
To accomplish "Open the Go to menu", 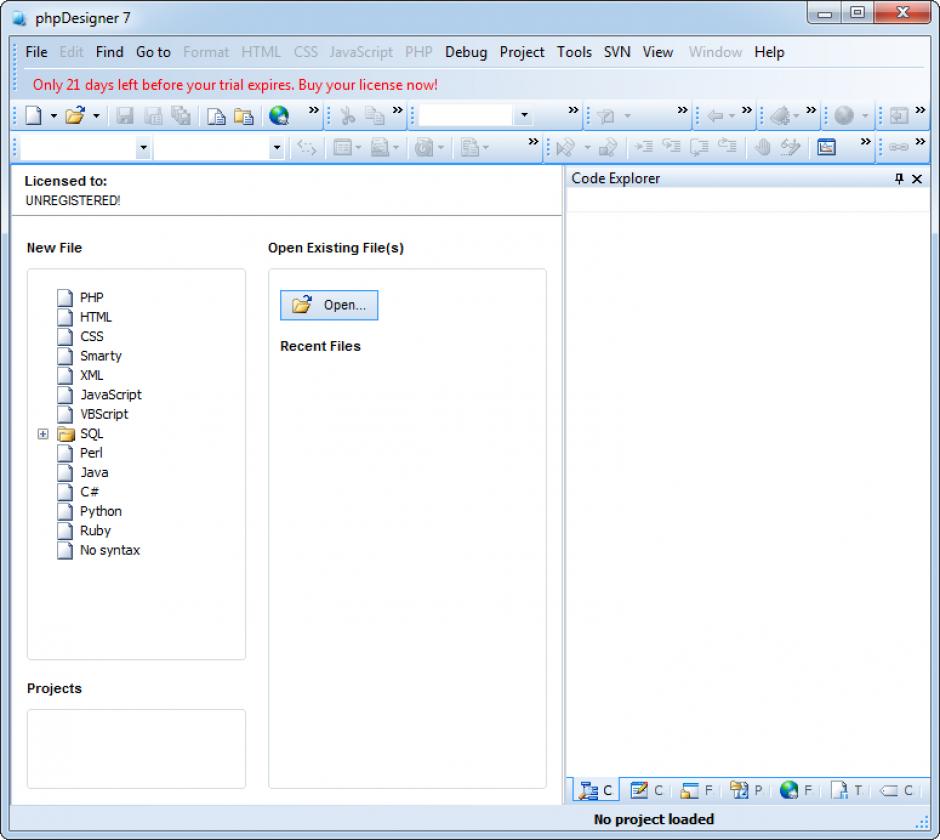I will coord(153,52).
